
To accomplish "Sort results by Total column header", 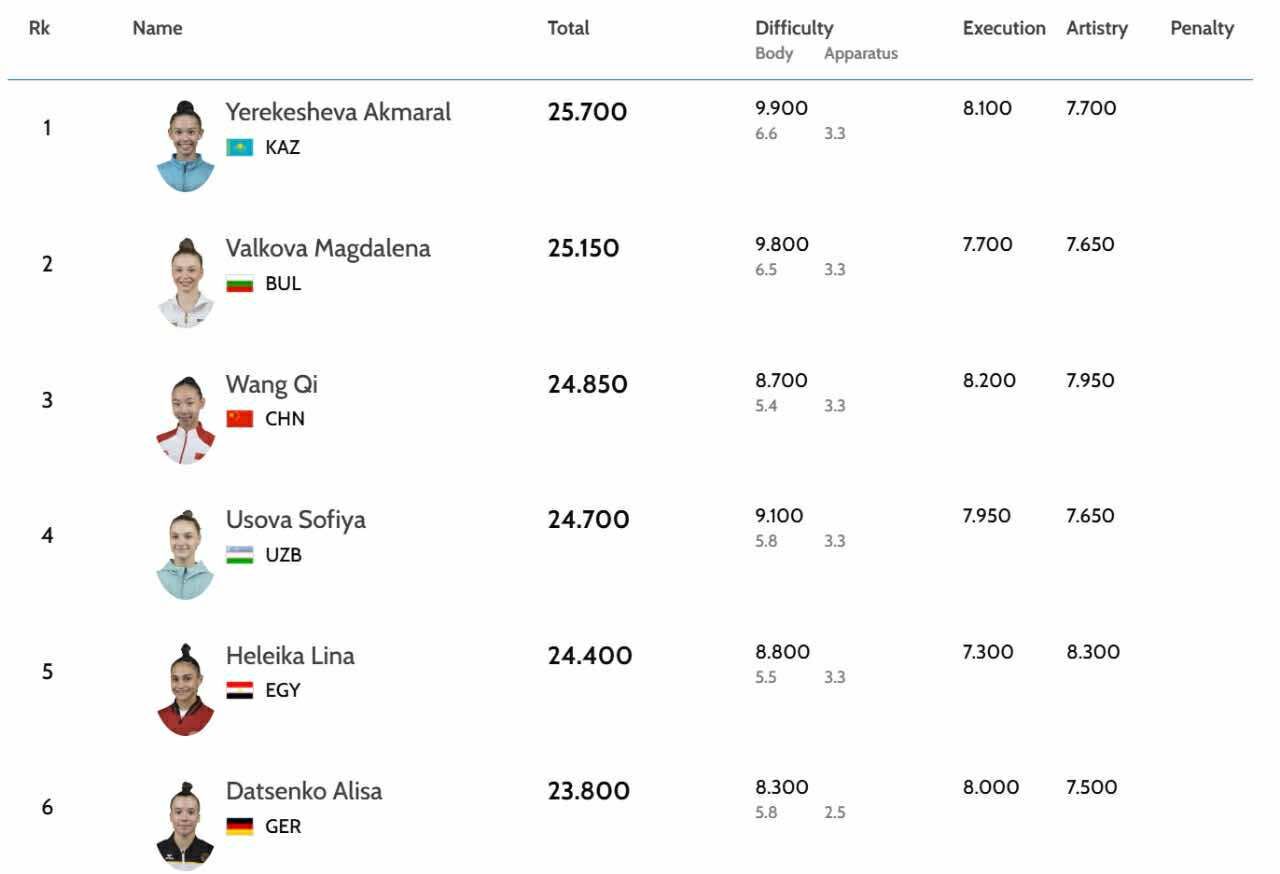I will tap(568, 29).
